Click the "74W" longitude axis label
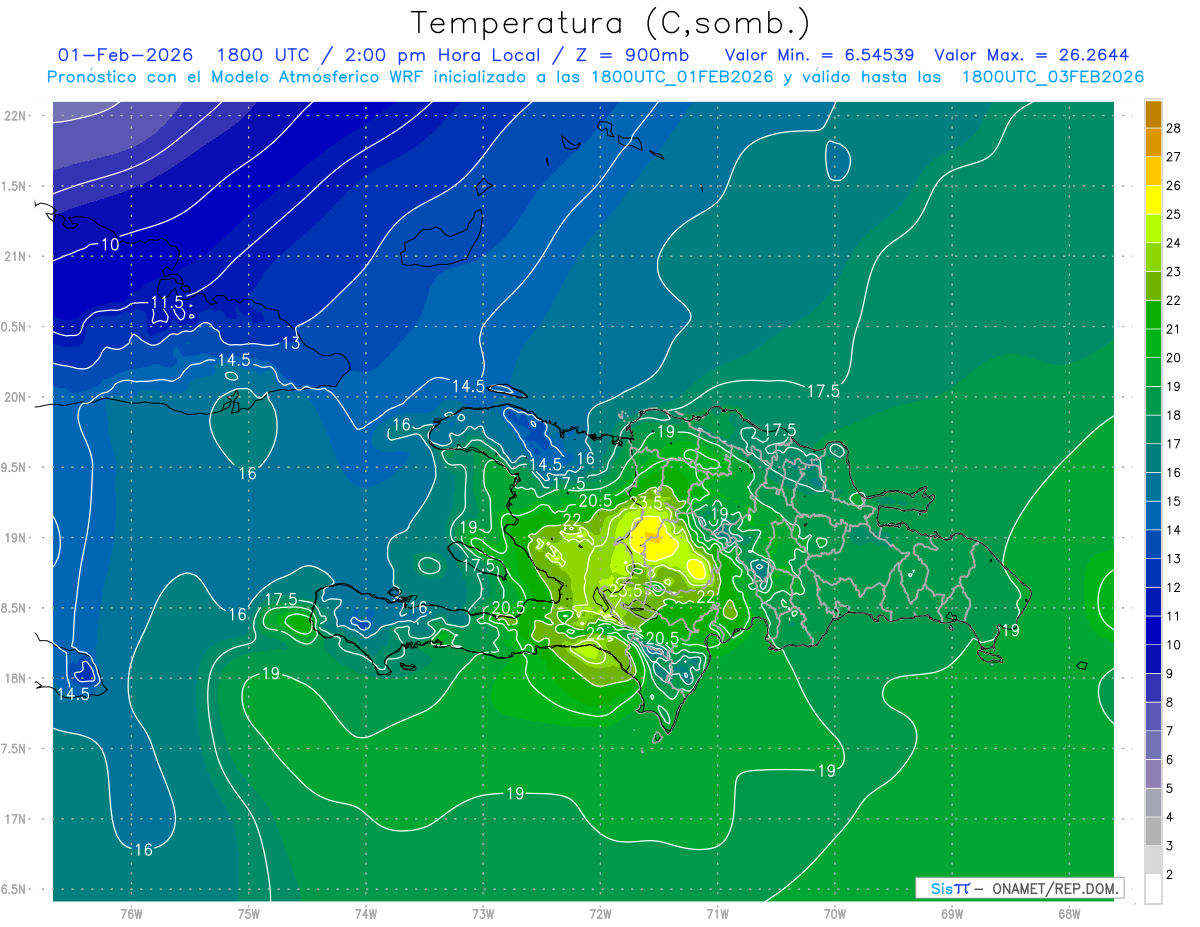 coord(366,914)
